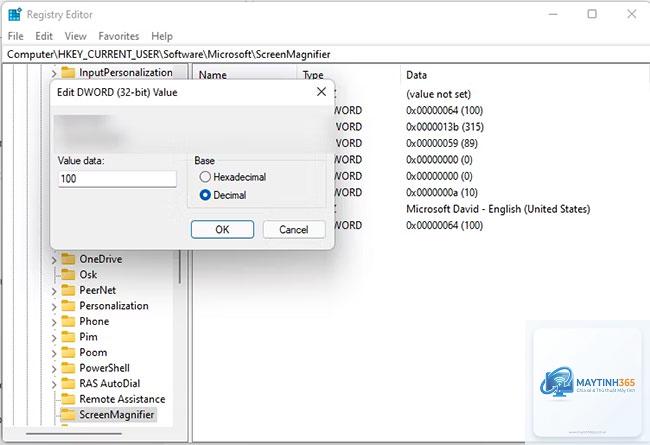The image size is (650, 445).
Task: Select the PowerShell tree label
Action: coord(104,368)
